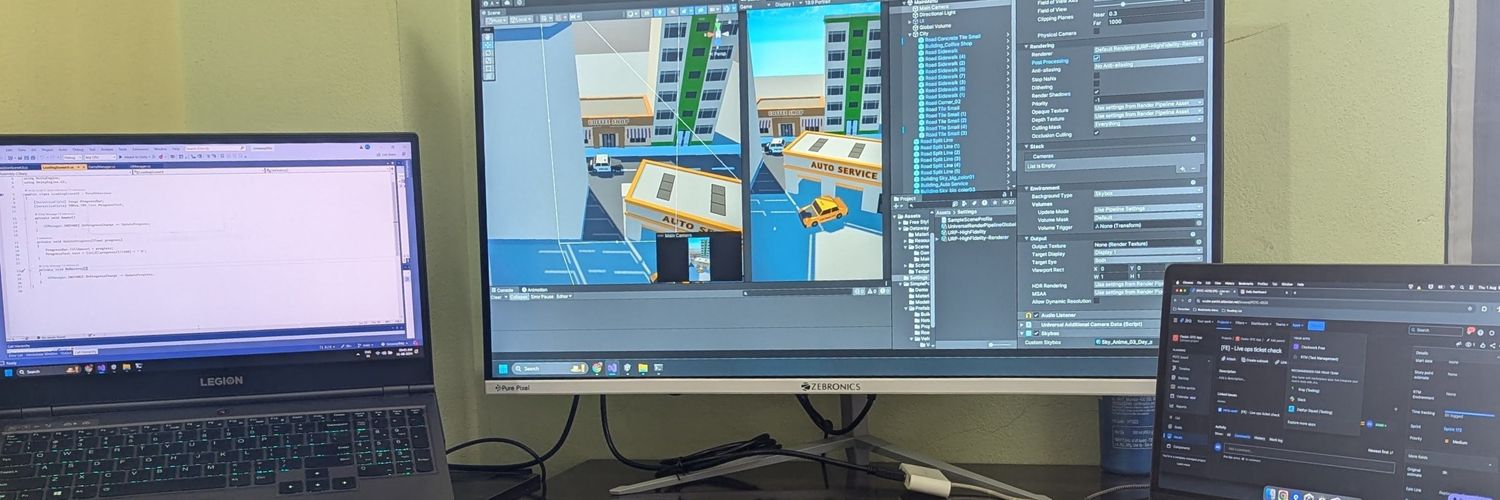Click the Custom Skybox material field

(1124, 342)
